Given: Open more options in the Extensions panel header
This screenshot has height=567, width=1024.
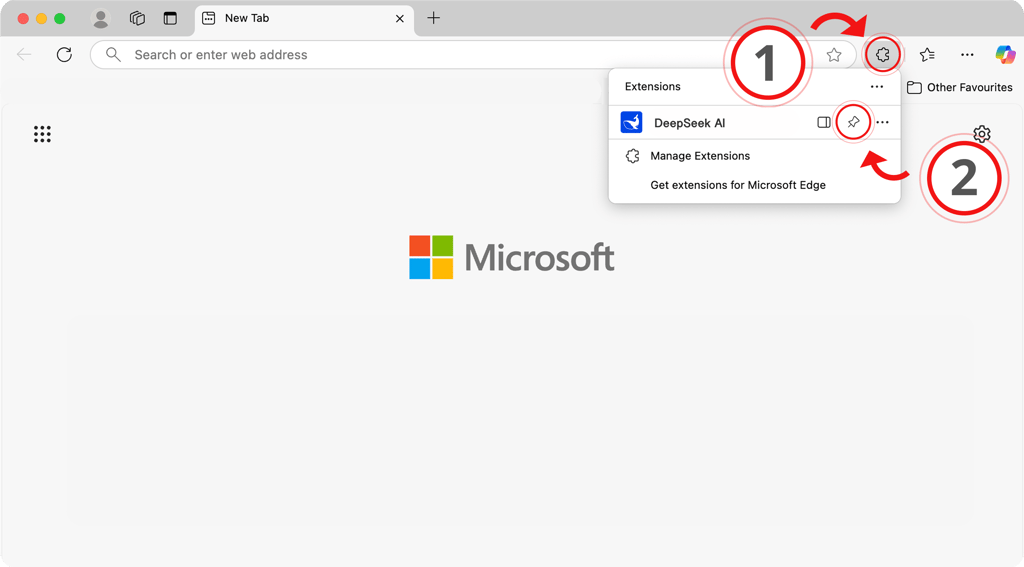Looking at the screenshot, I should [876, 86].
